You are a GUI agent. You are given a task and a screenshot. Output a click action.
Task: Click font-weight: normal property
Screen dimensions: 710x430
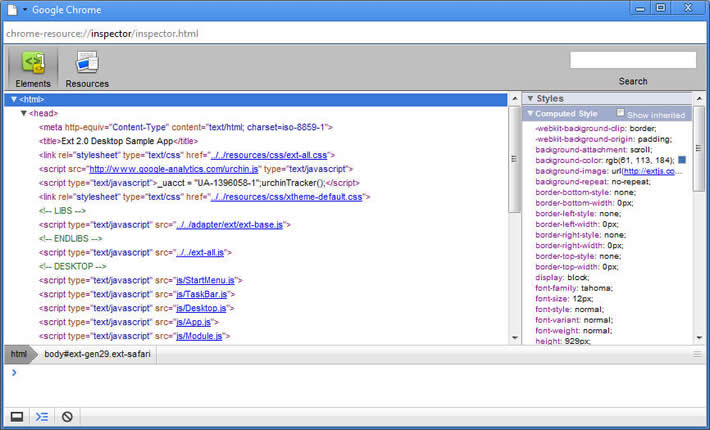574,331
